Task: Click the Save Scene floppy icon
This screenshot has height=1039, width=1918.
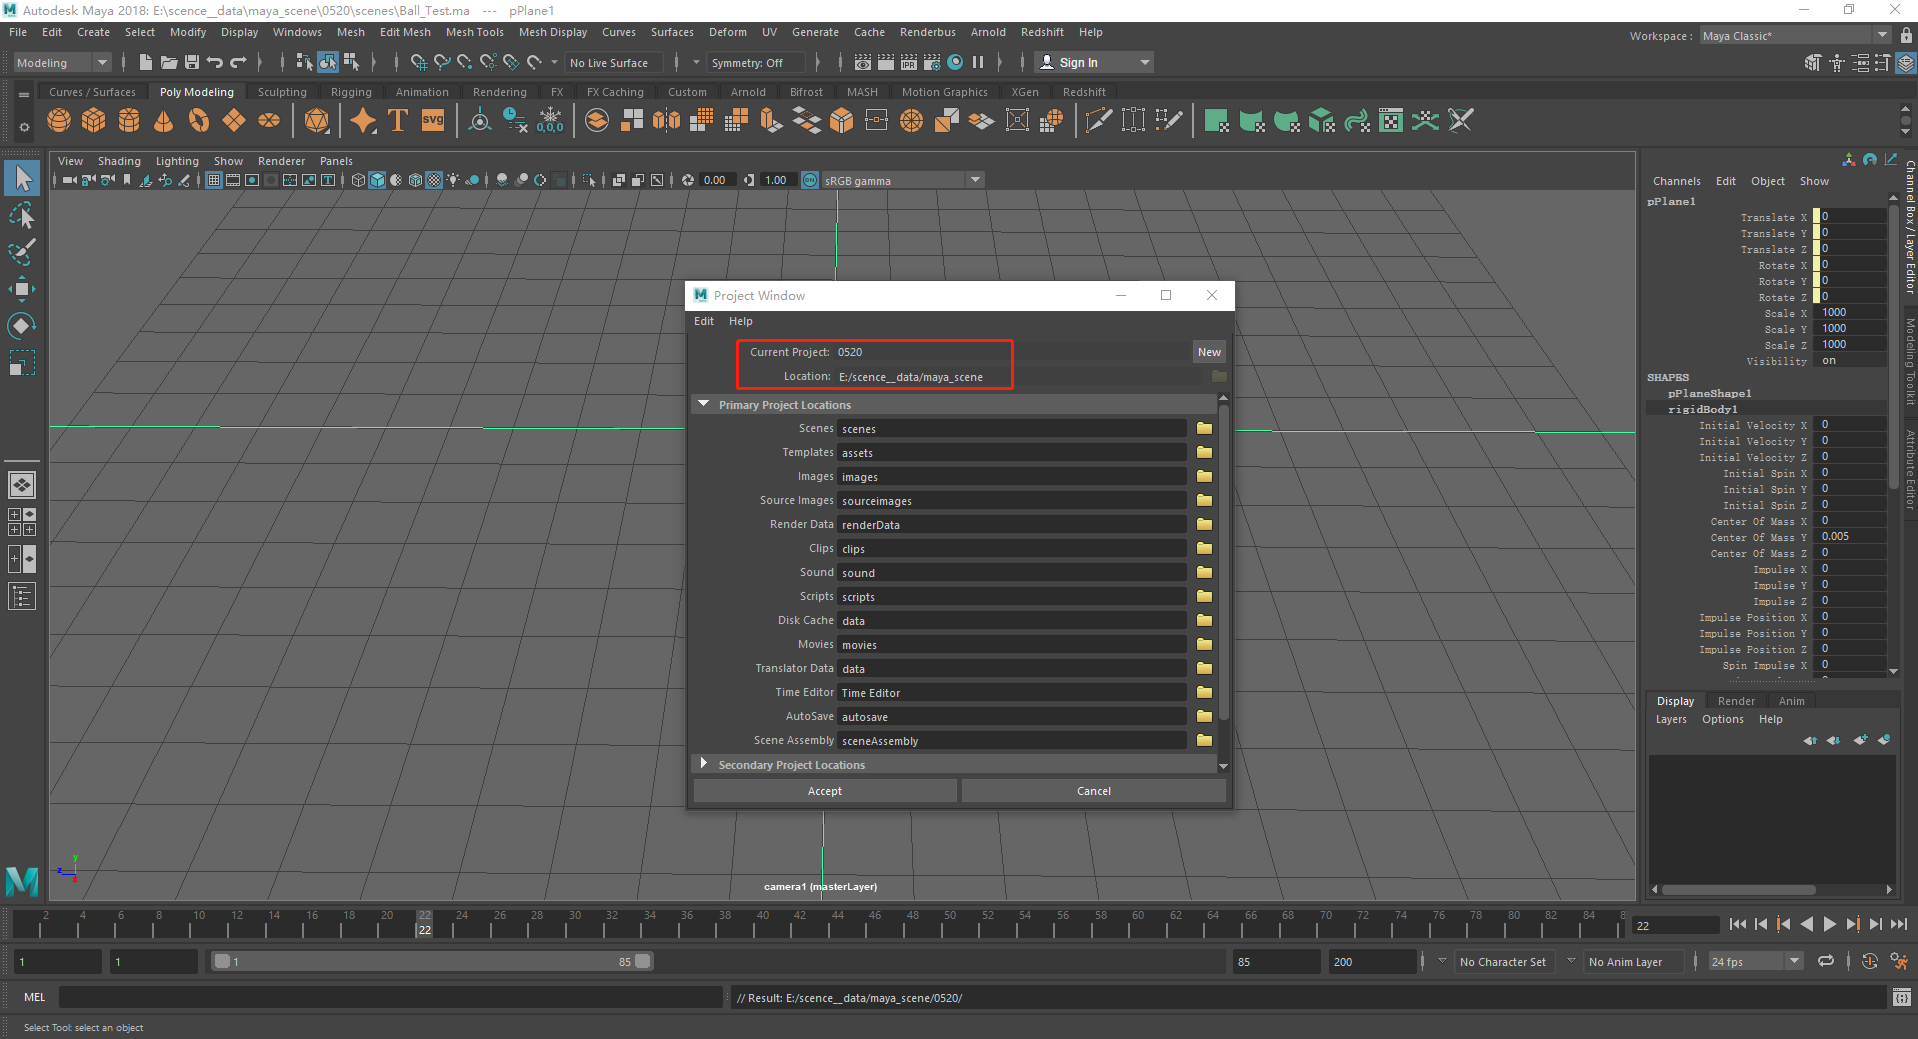Action: (192, 62)
